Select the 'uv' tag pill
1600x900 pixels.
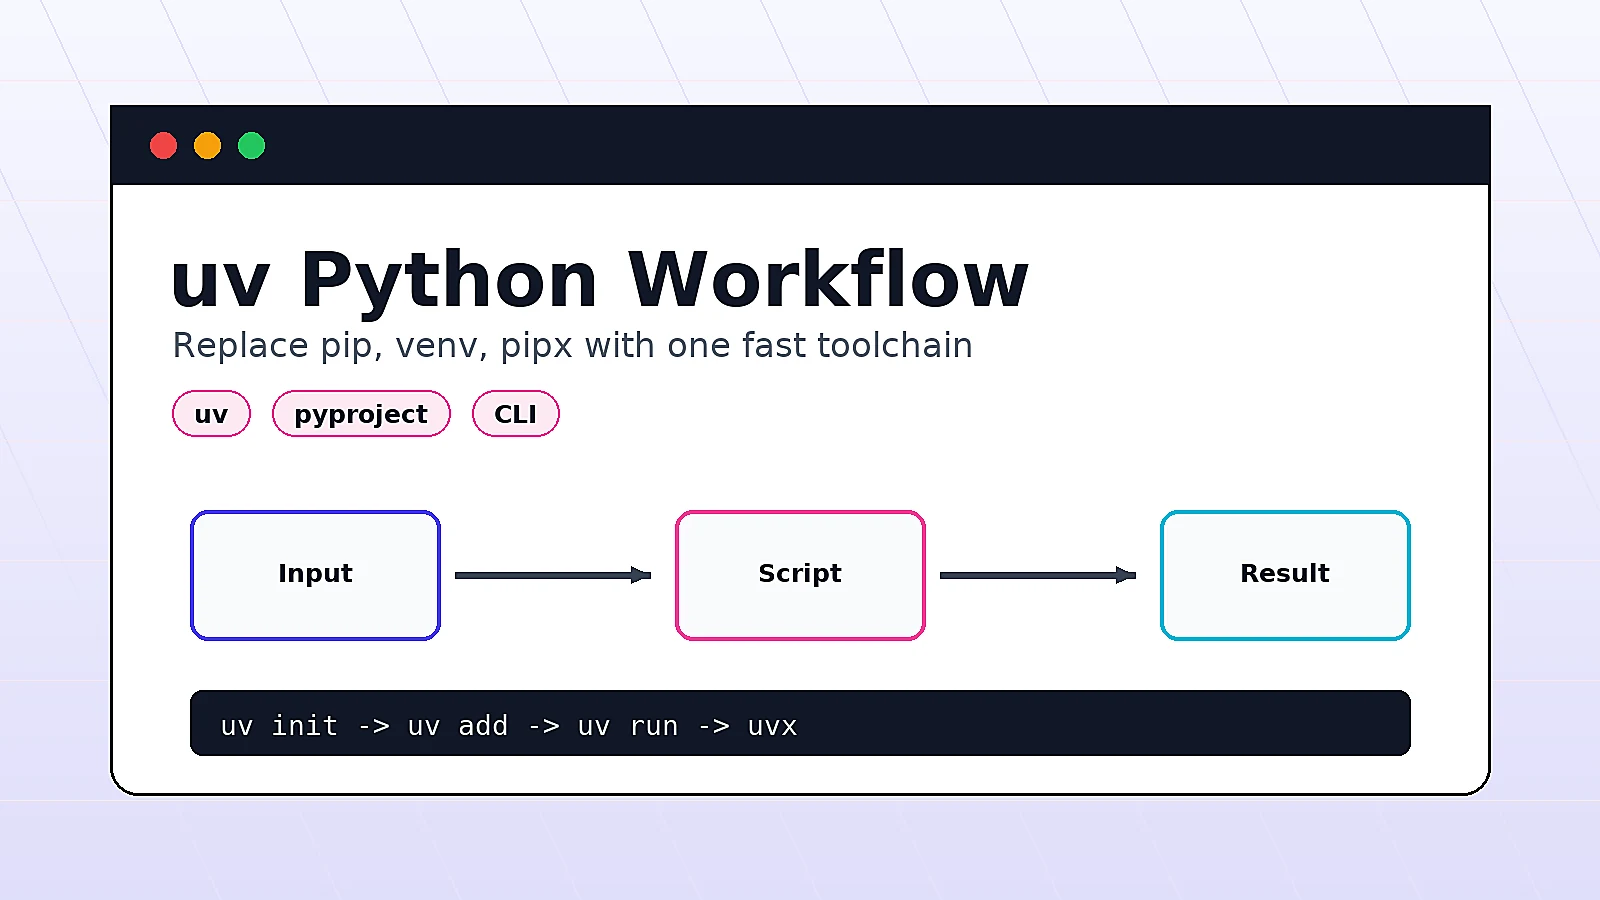click(211, 414)
